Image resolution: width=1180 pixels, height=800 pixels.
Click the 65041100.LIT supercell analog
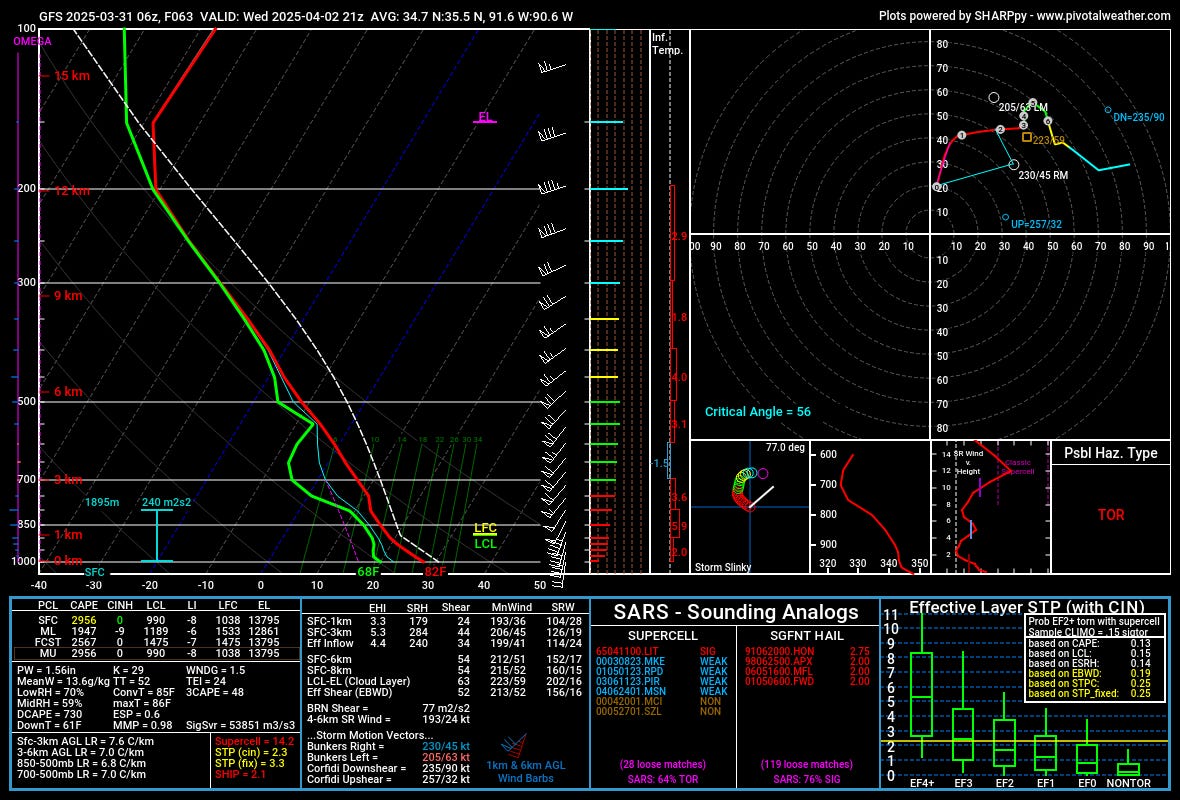(626, 652)
